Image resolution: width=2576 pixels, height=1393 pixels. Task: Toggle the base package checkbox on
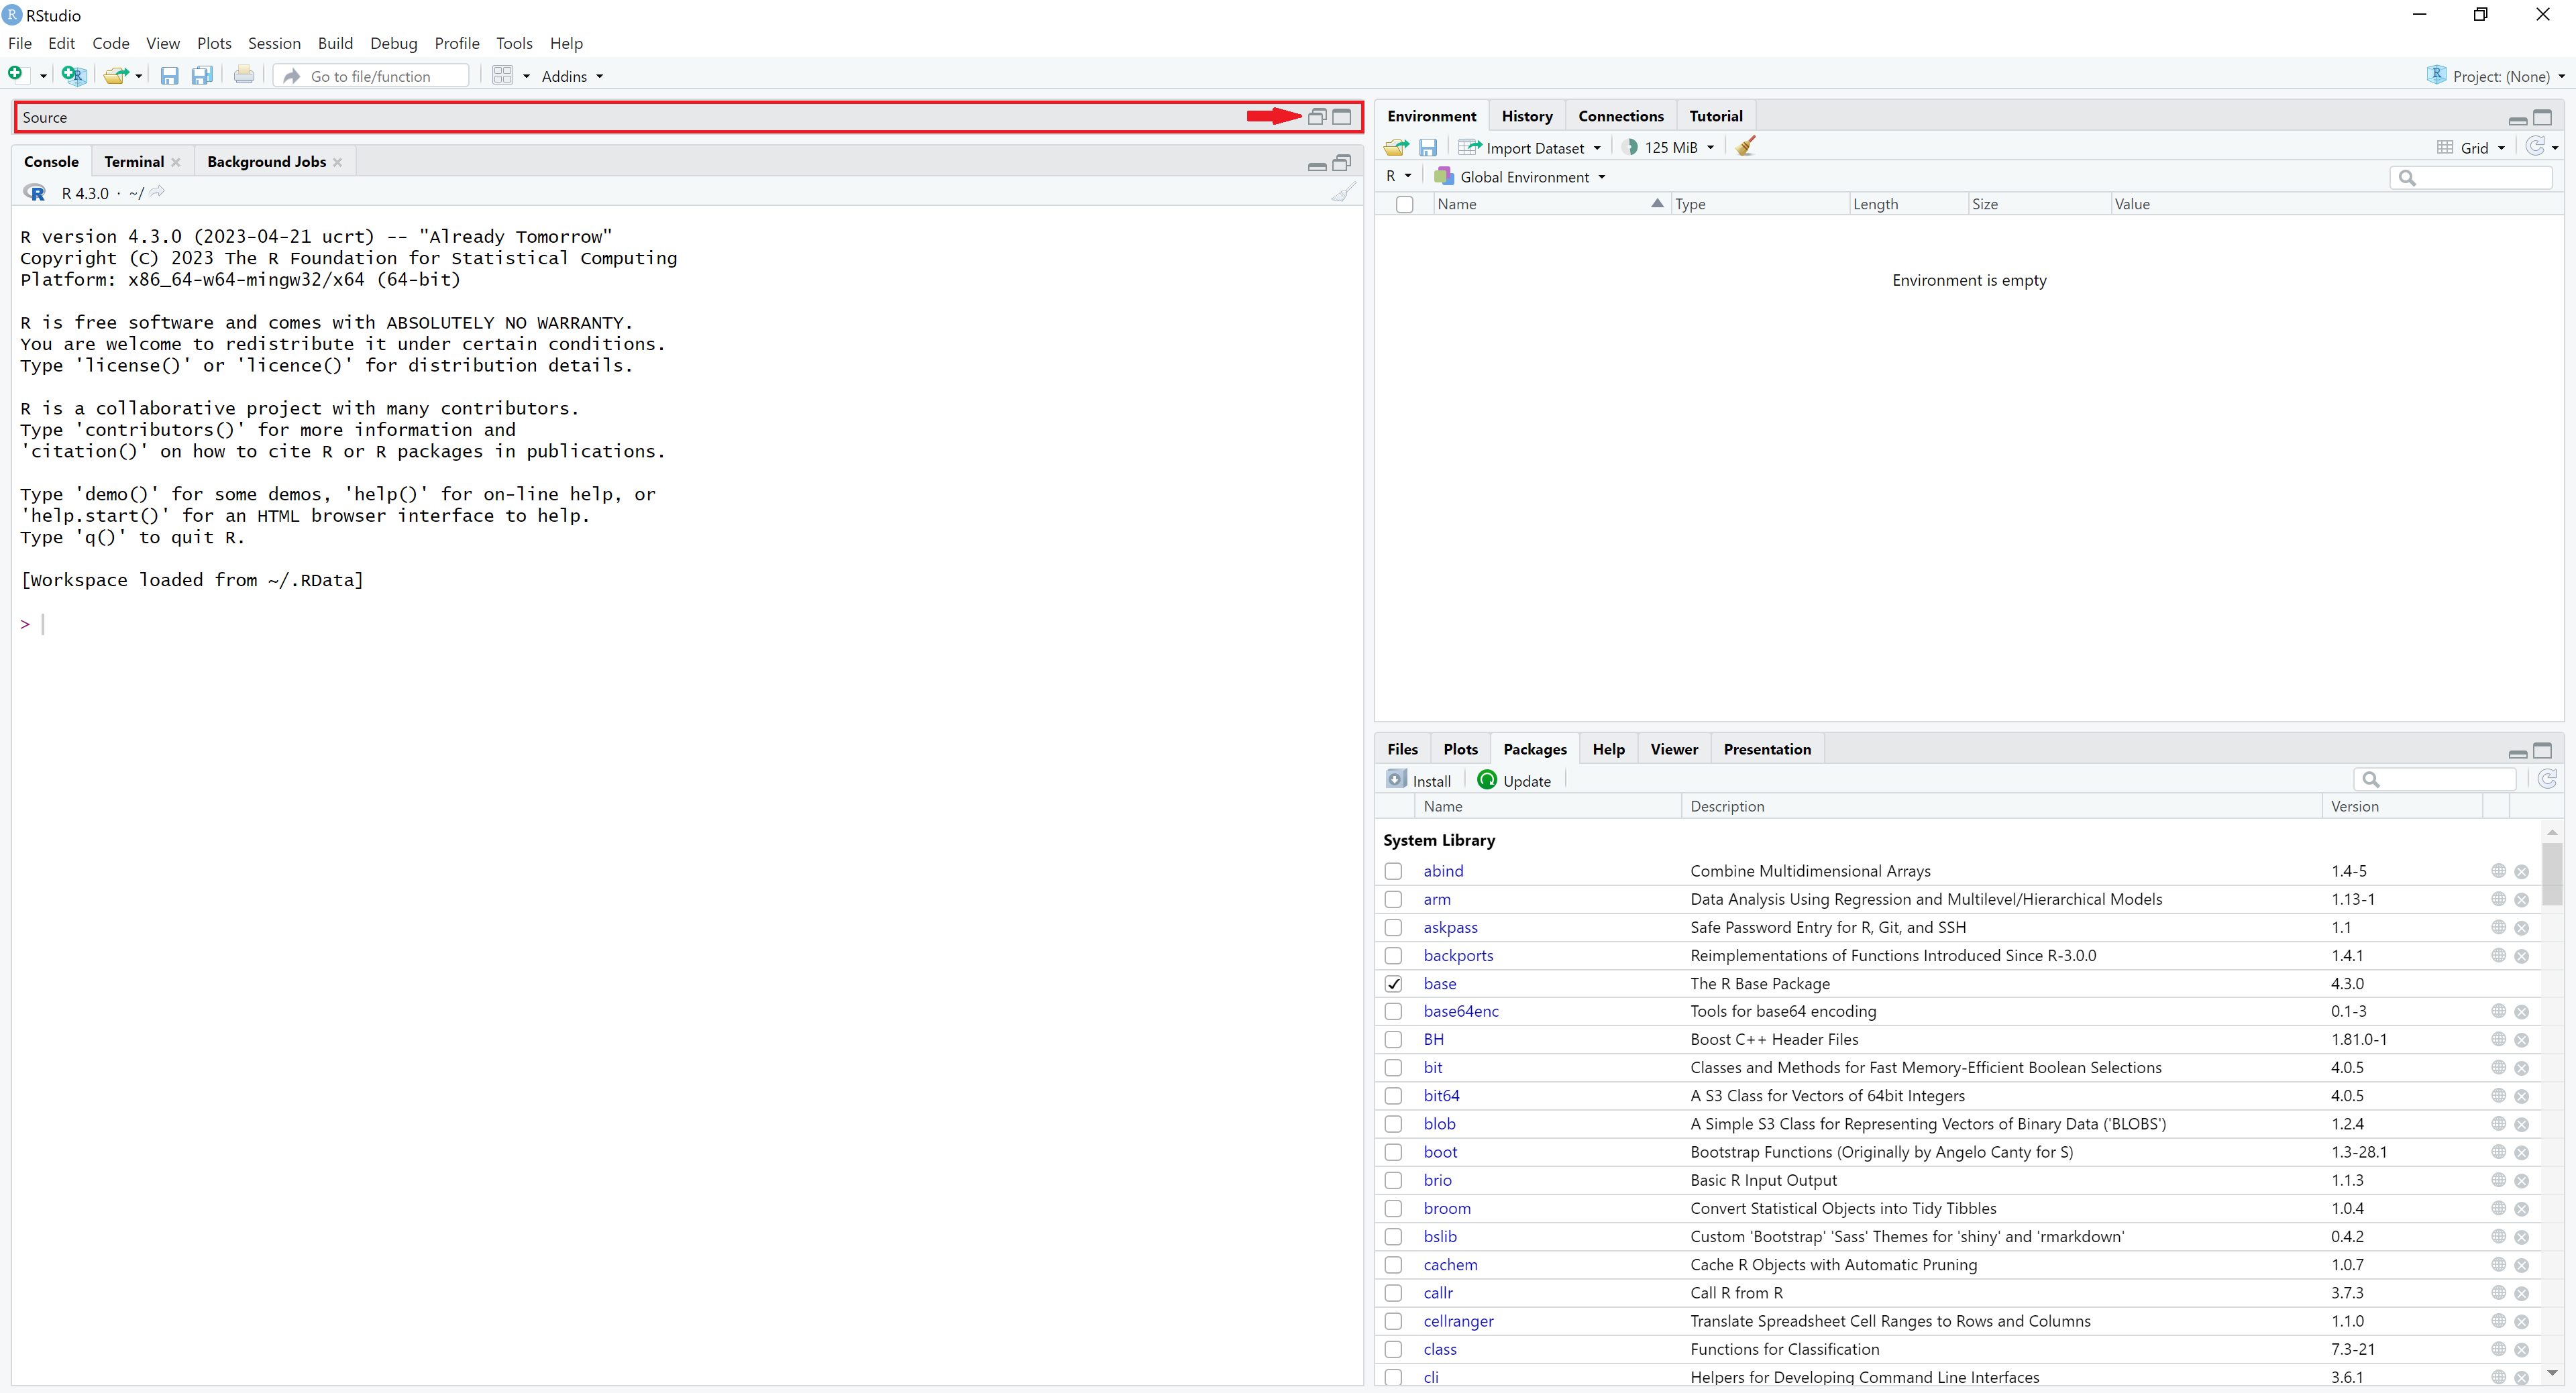1393,983
